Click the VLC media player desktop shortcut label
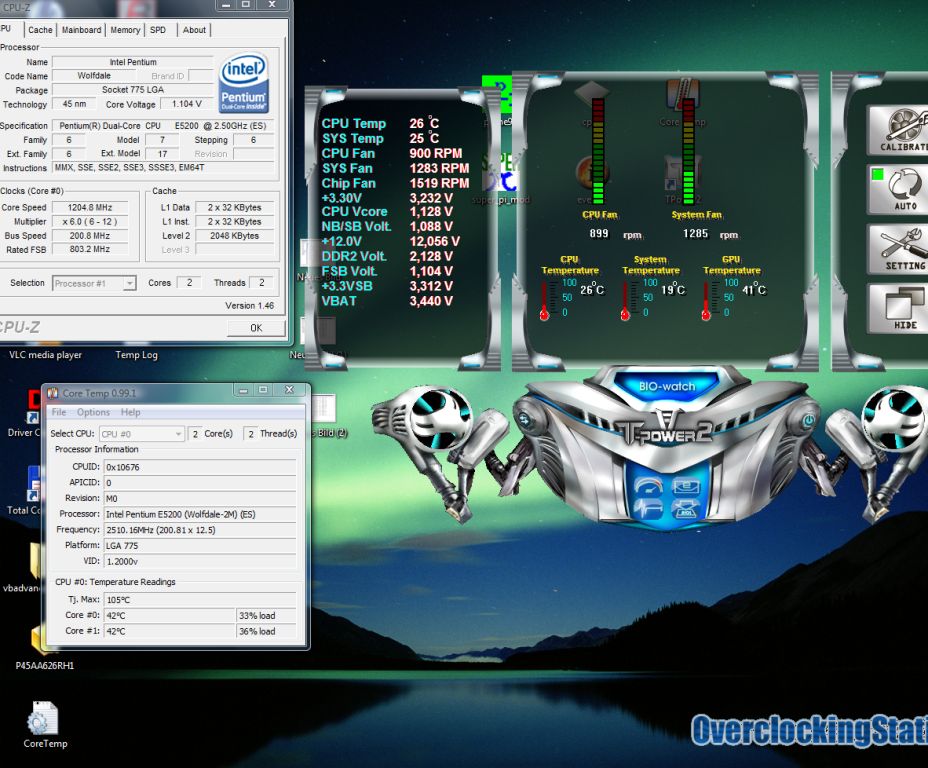The image size is (928, 768). point(45,355)
